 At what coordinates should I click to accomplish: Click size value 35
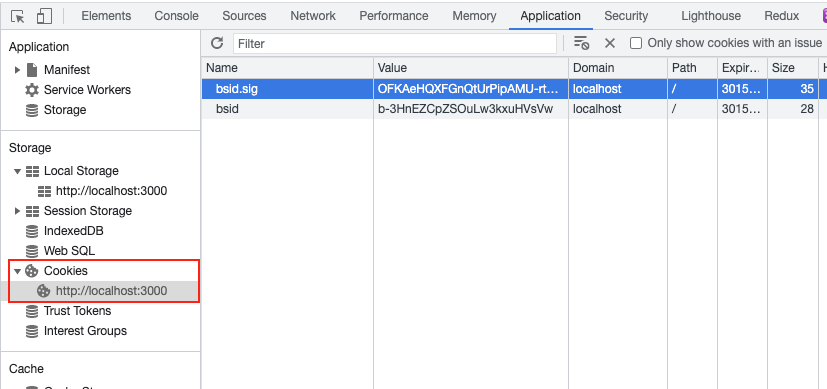[807, 89]
